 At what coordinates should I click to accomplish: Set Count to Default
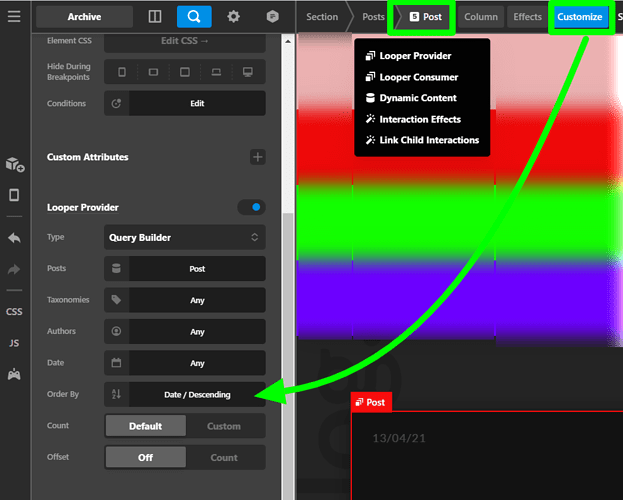click(145, 426)
